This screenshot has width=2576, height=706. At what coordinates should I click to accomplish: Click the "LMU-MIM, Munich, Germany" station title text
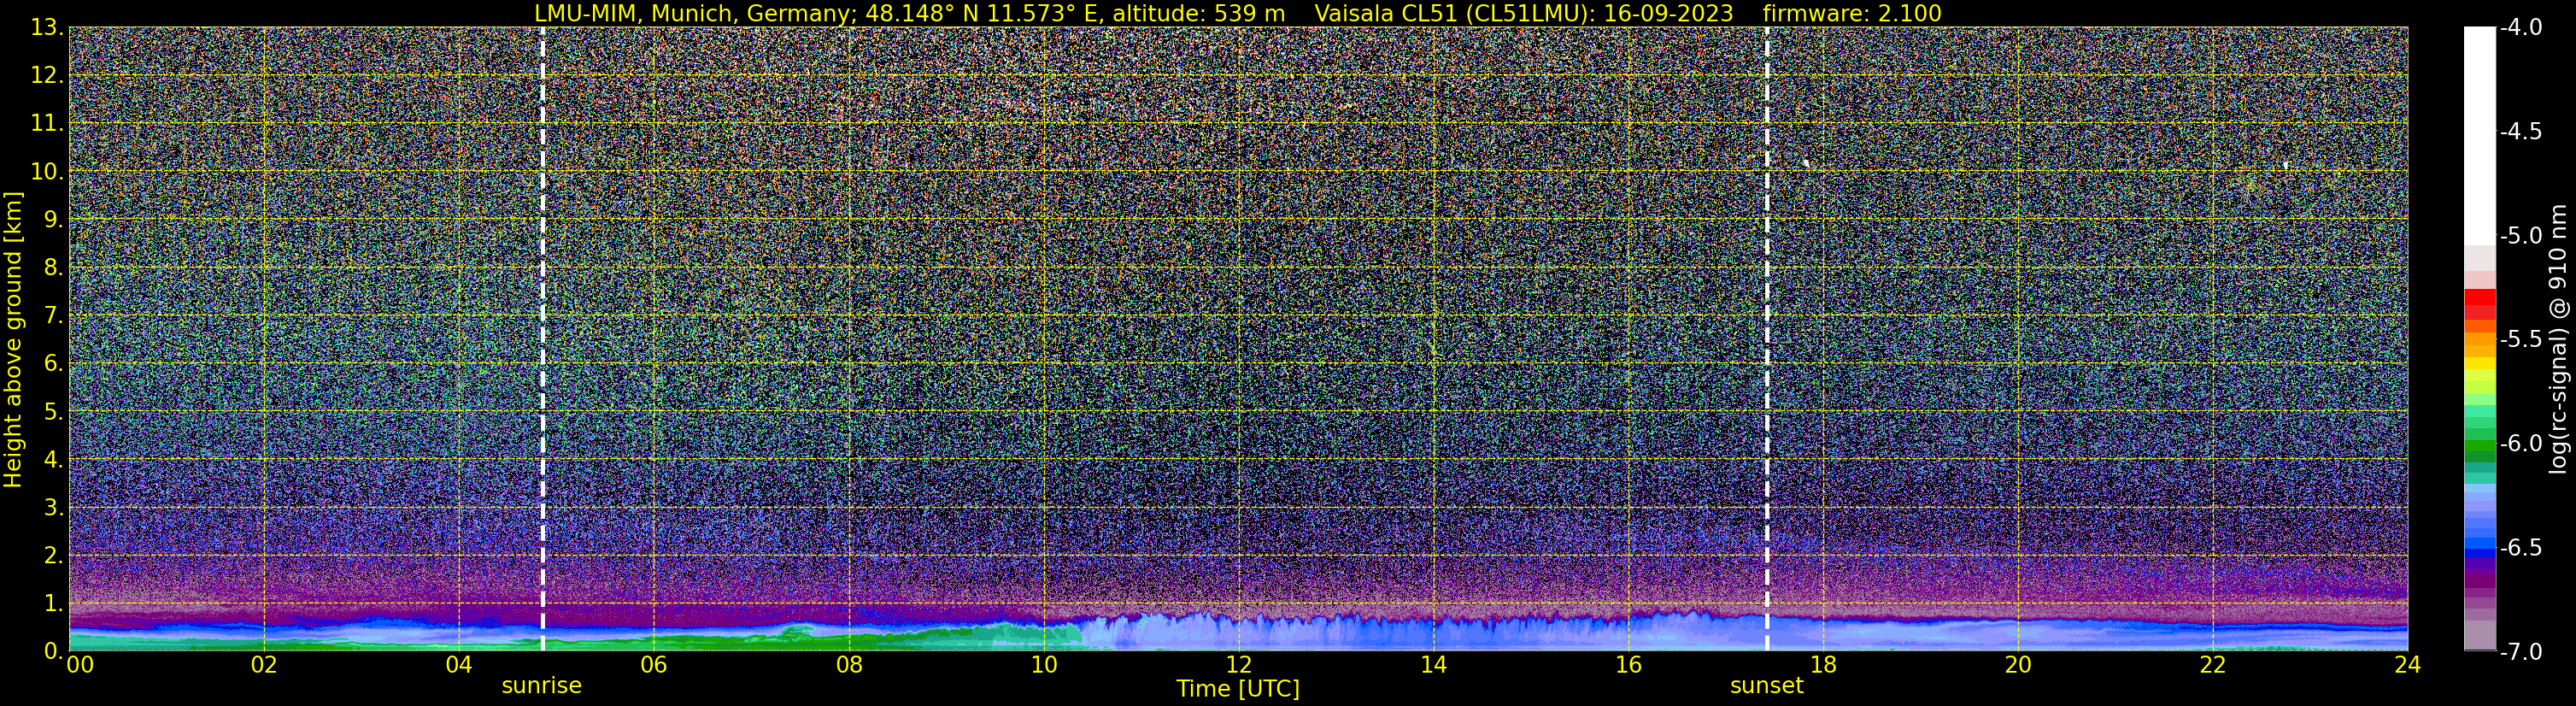[x=689, y=13]
